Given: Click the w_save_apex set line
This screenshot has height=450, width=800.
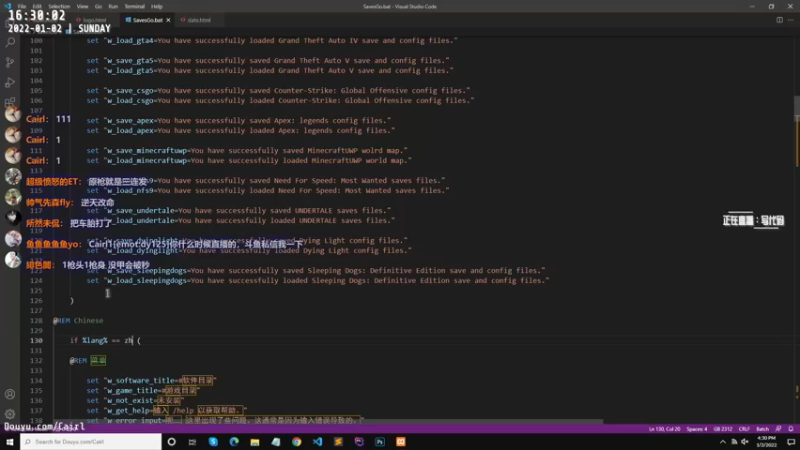Looking at the screenshot, I should click(239, 120).
